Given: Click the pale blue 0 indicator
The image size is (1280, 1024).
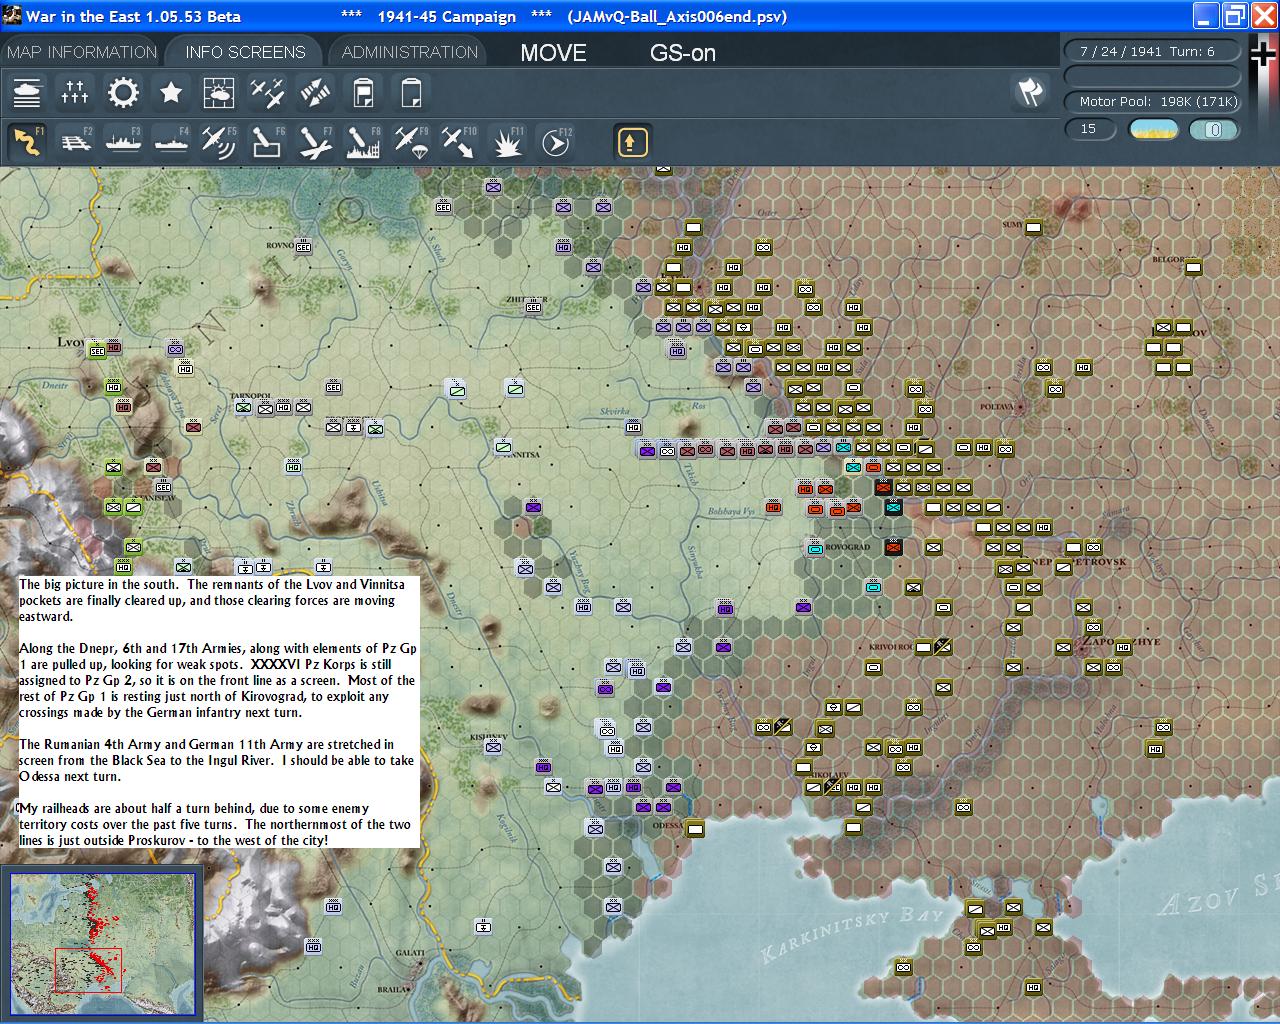Looking at the screenshot, I should click(1214, 129).
